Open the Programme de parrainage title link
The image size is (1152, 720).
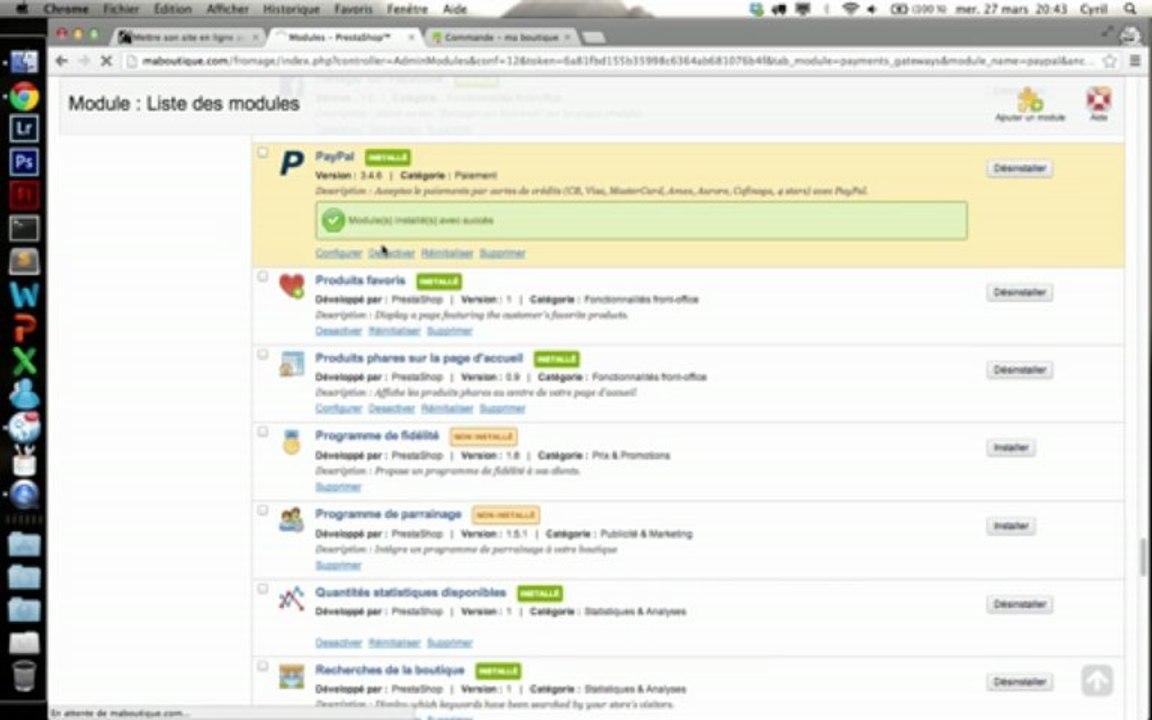point(388,514)
